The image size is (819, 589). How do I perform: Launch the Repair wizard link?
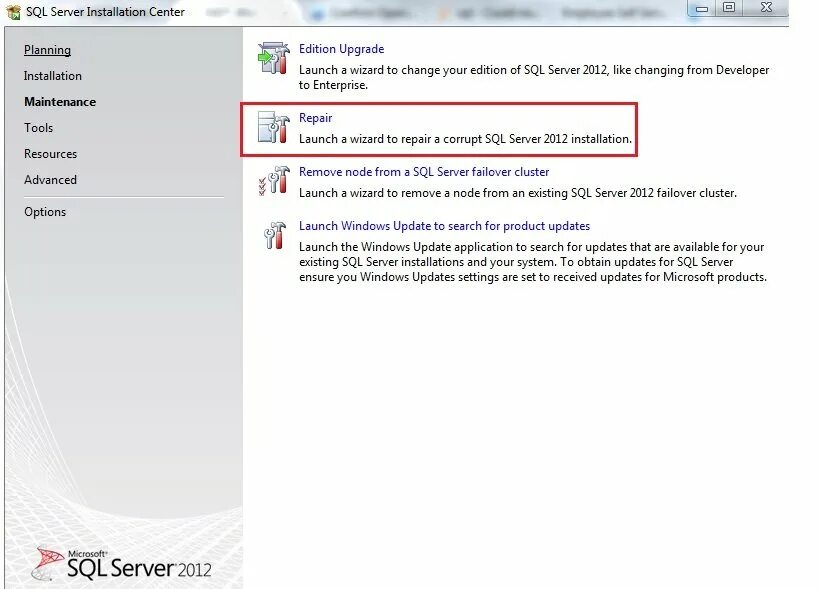[x=315, y=118]
